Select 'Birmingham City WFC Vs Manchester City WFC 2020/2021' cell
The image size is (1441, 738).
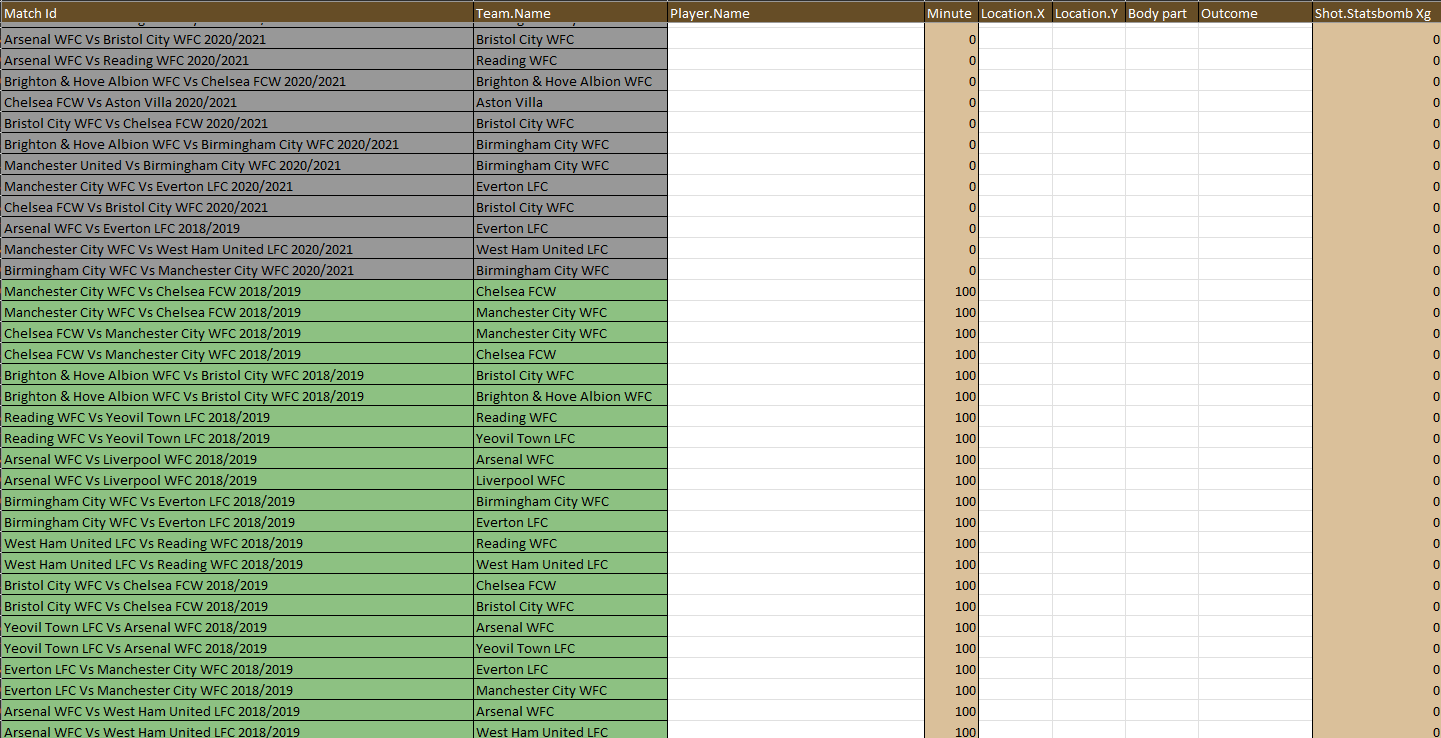tap(237, 270)
